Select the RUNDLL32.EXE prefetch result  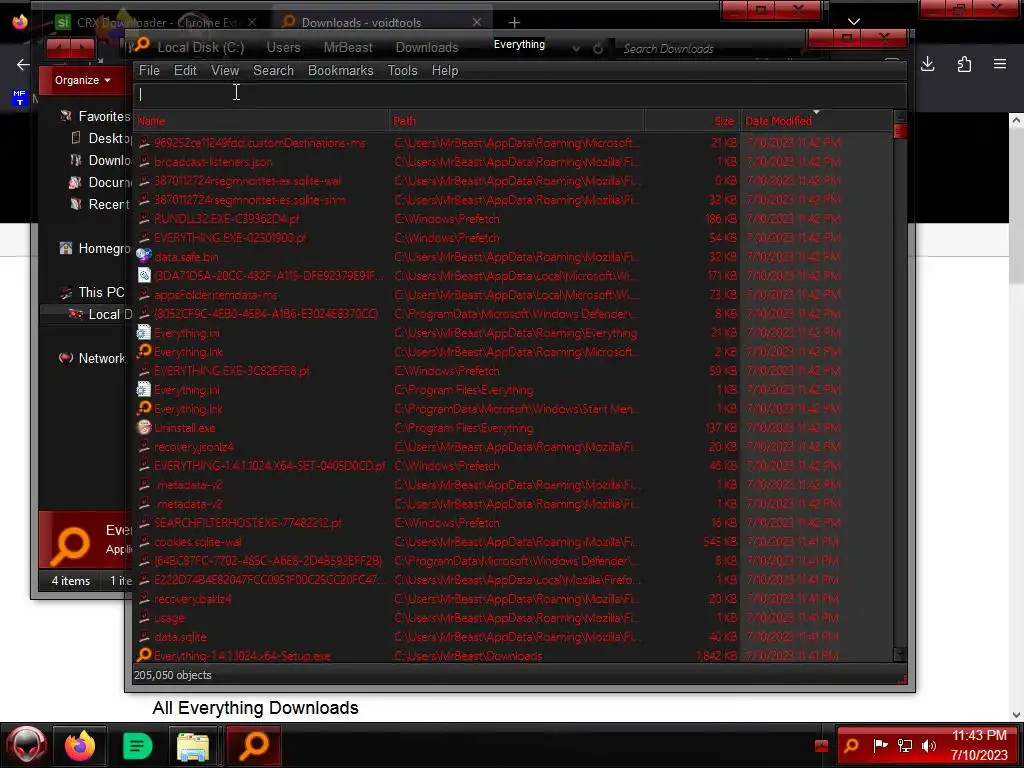click(513, 219)
